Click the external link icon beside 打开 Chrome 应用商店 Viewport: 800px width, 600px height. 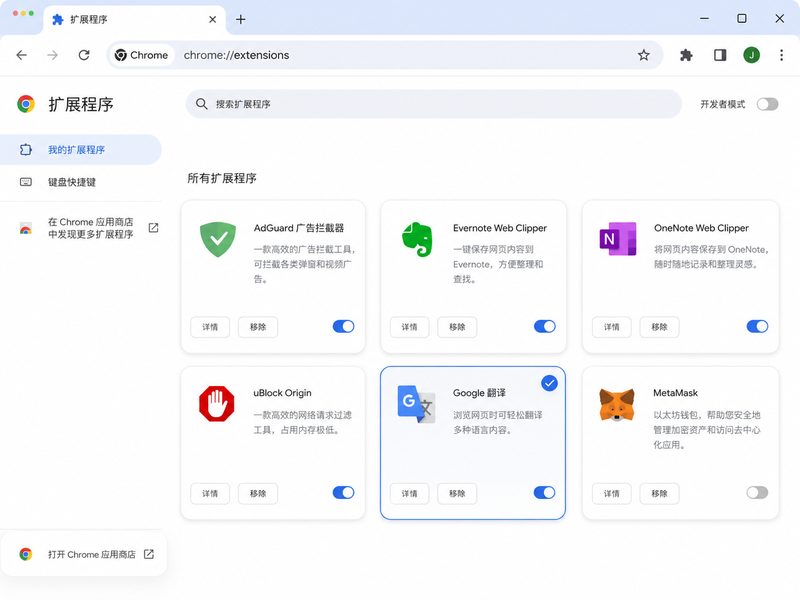[149, 554]
